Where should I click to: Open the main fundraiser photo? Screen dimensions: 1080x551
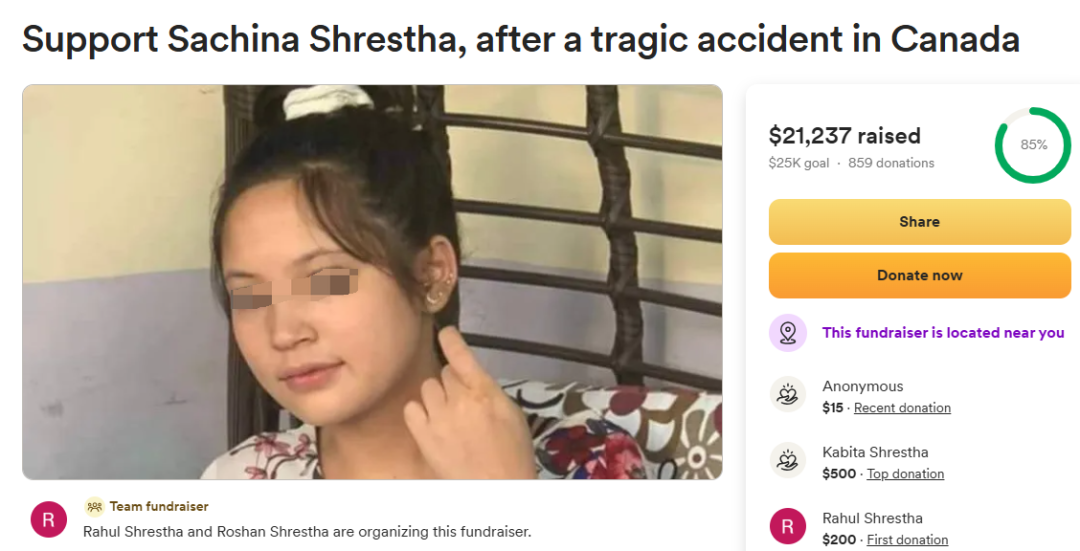click(x=373, y=282)
